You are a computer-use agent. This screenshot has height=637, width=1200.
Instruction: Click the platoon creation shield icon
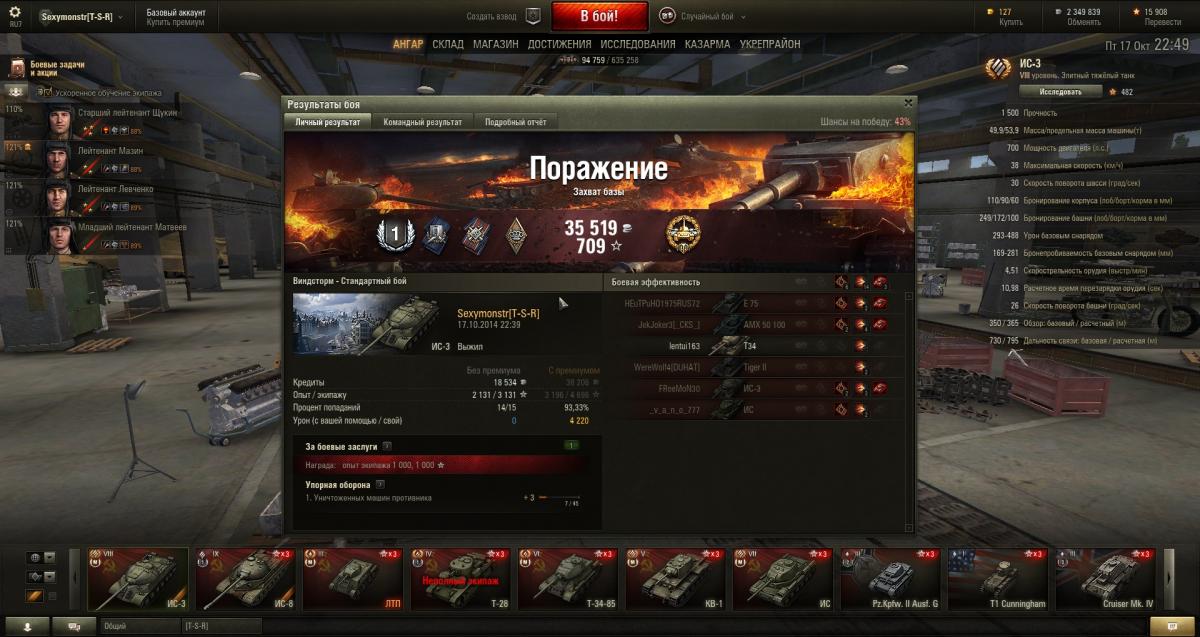(533, 16)
